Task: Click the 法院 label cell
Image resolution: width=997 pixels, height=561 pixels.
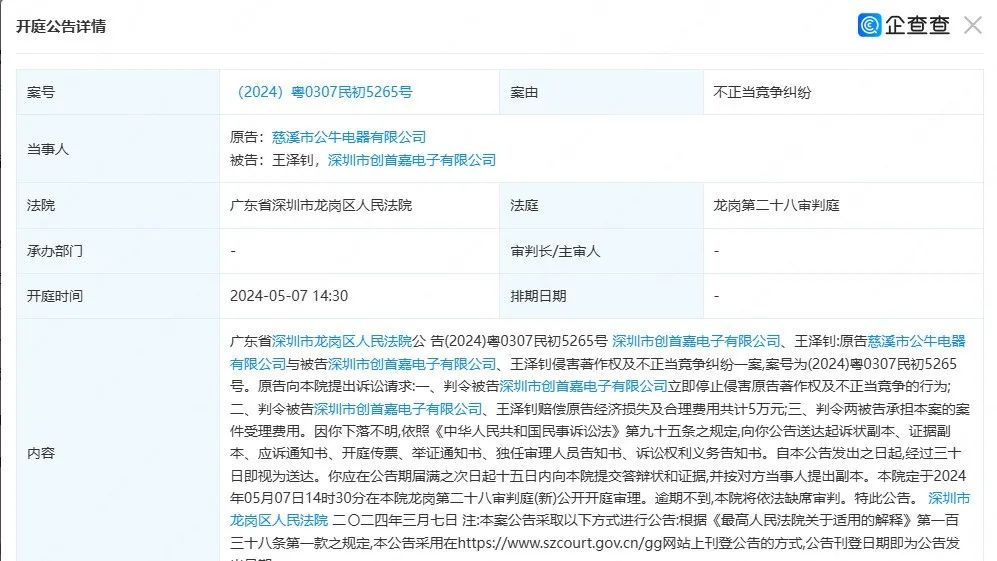Action: click(x=118, y=205)
